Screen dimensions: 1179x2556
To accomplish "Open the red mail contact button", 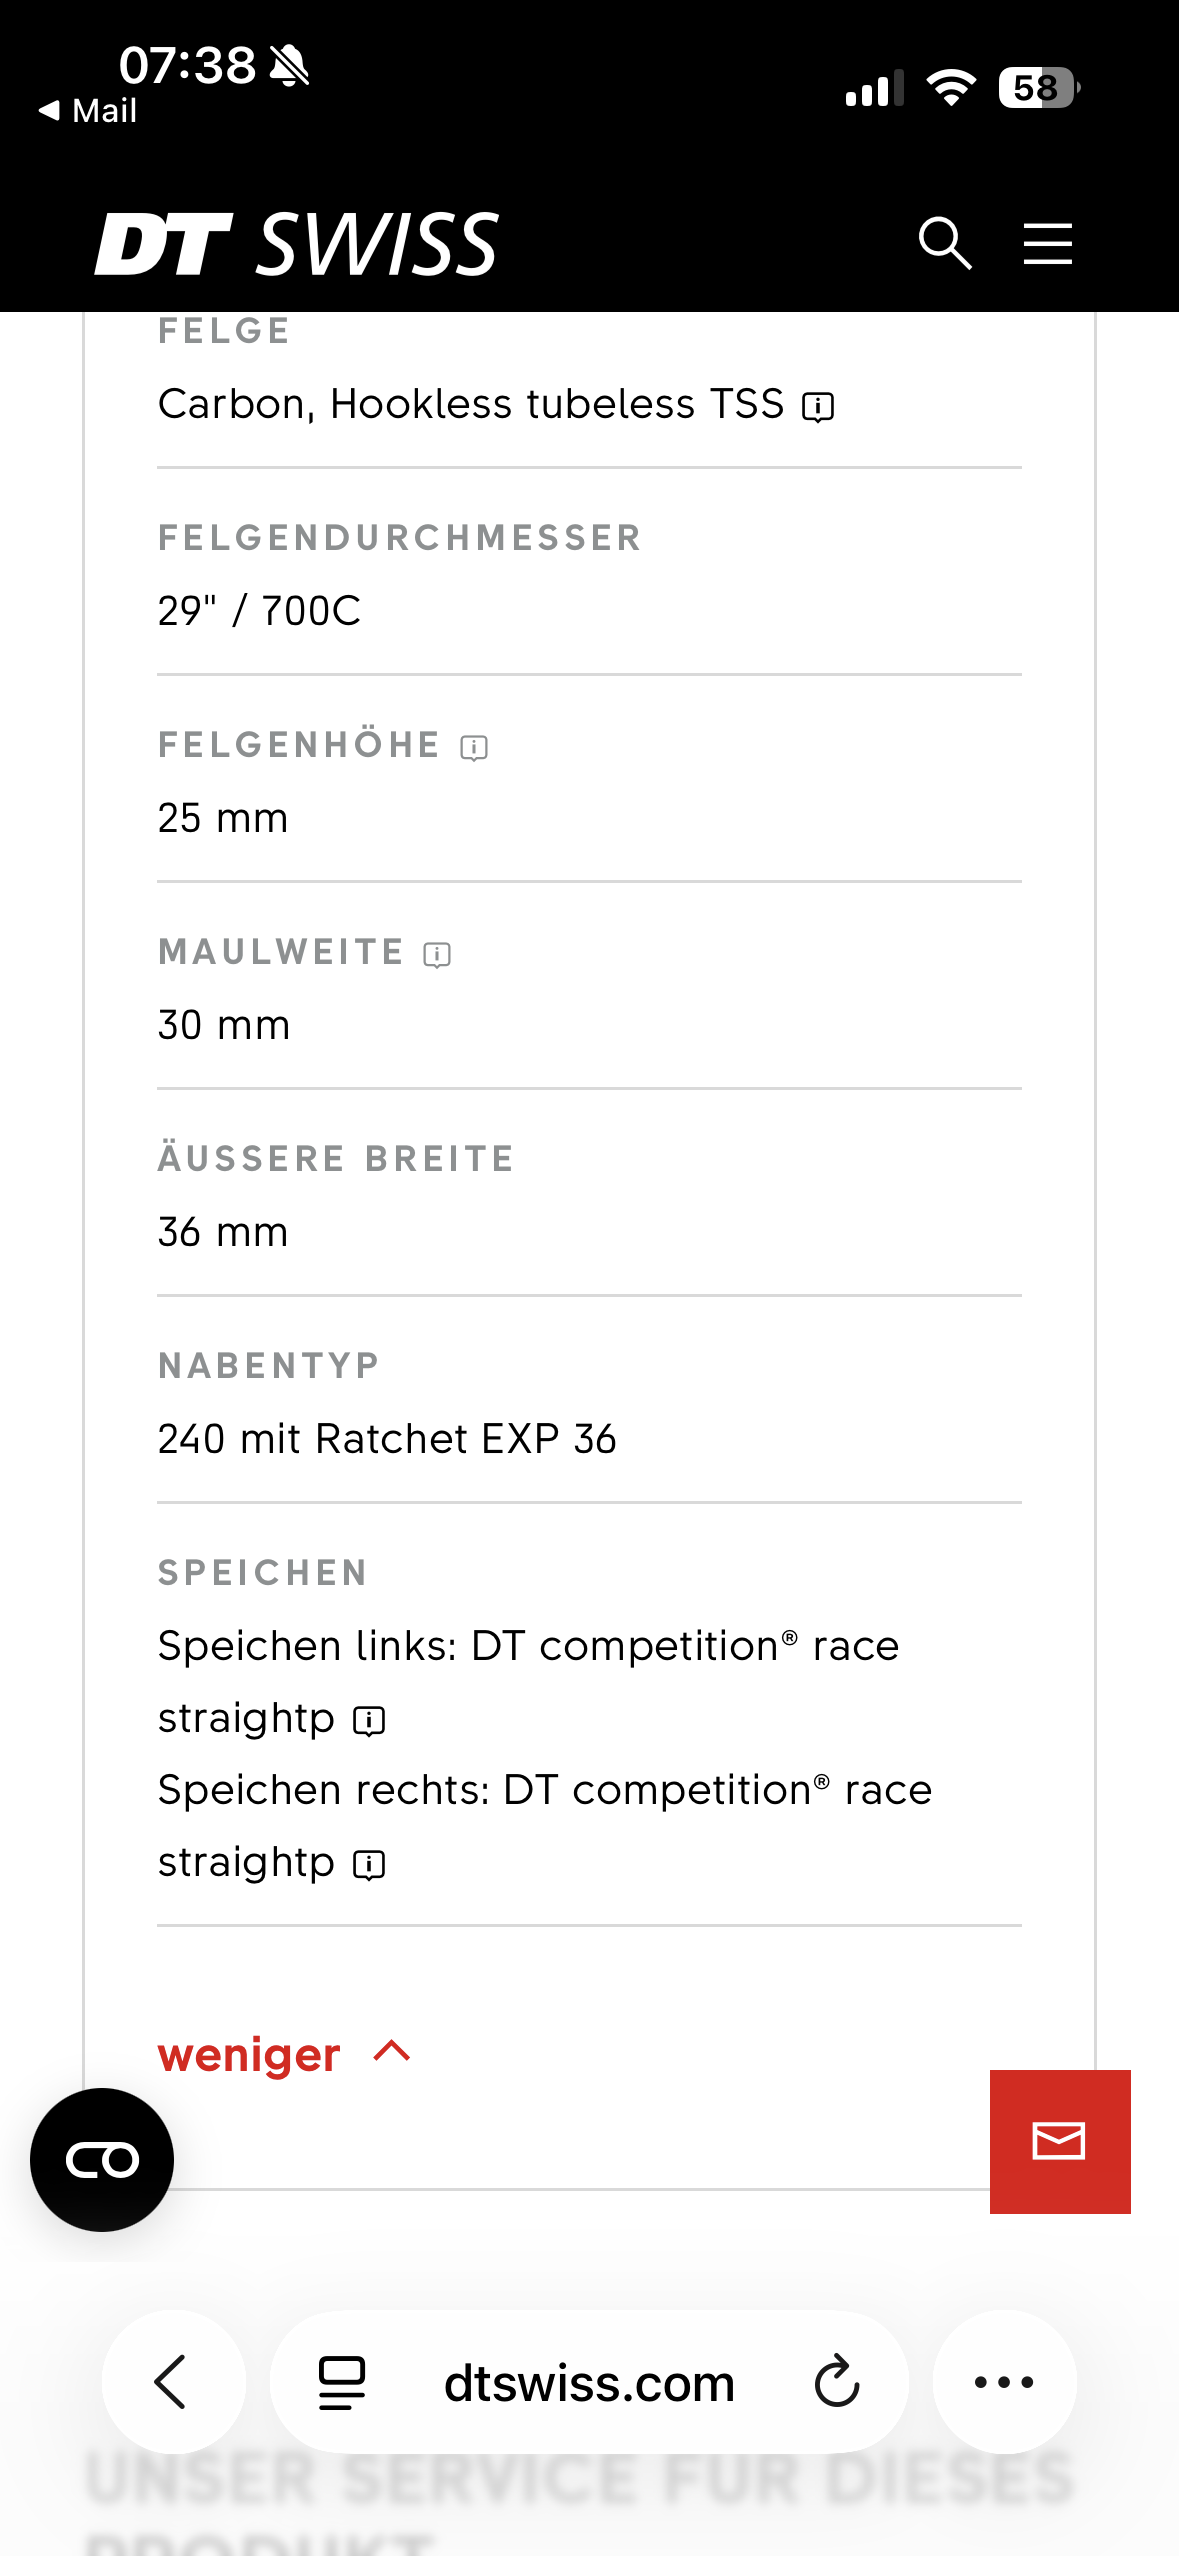I will pos(1059,2141).
